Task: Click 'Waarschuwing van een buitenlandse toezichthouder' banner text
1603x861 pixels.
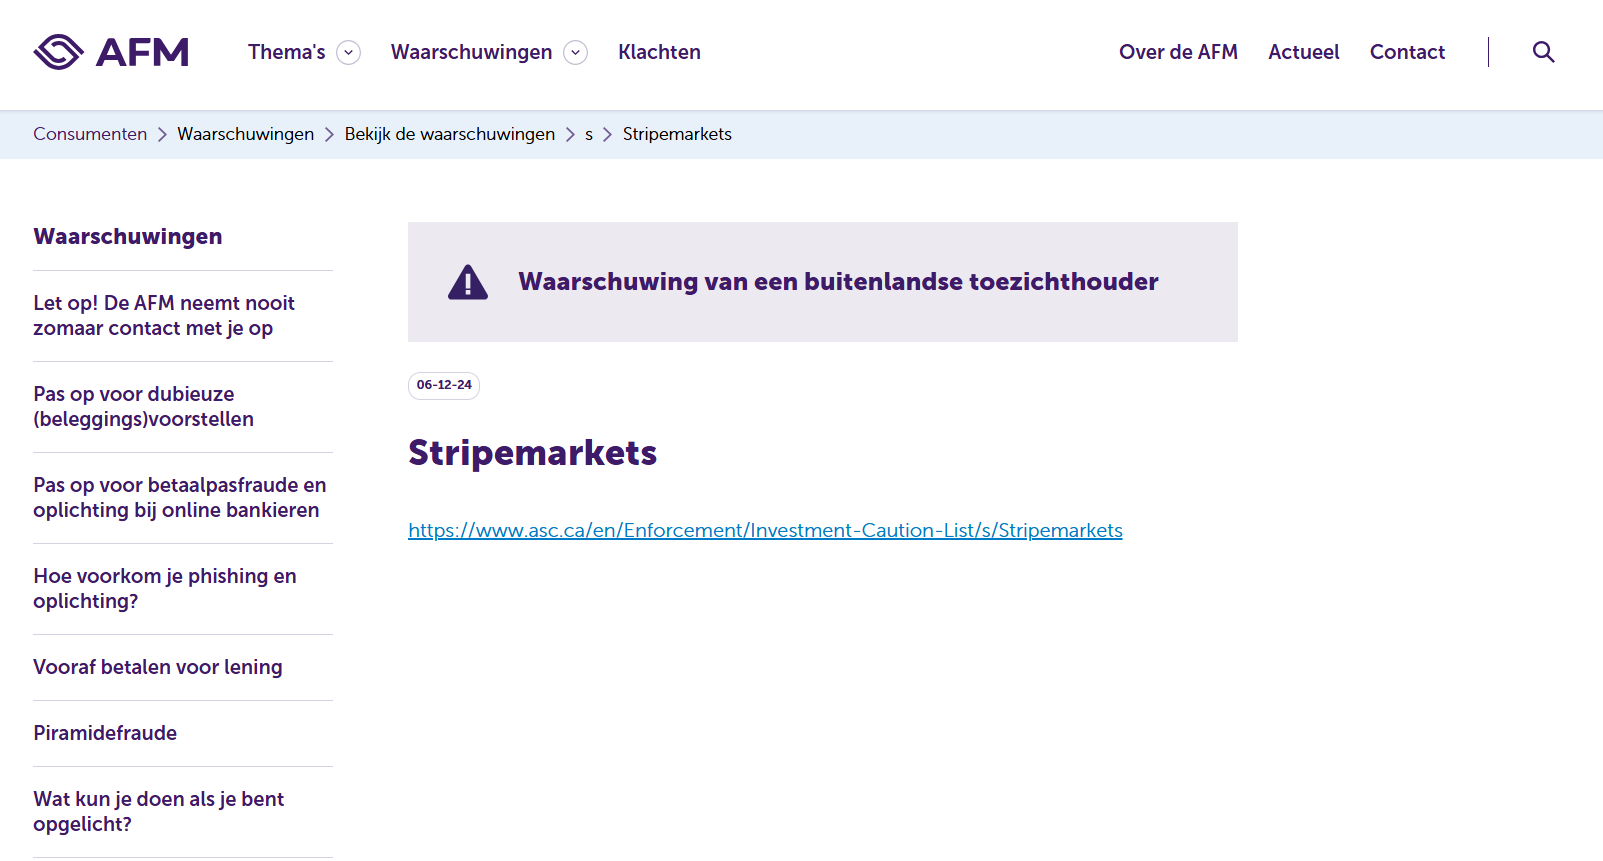Action: 838,282
